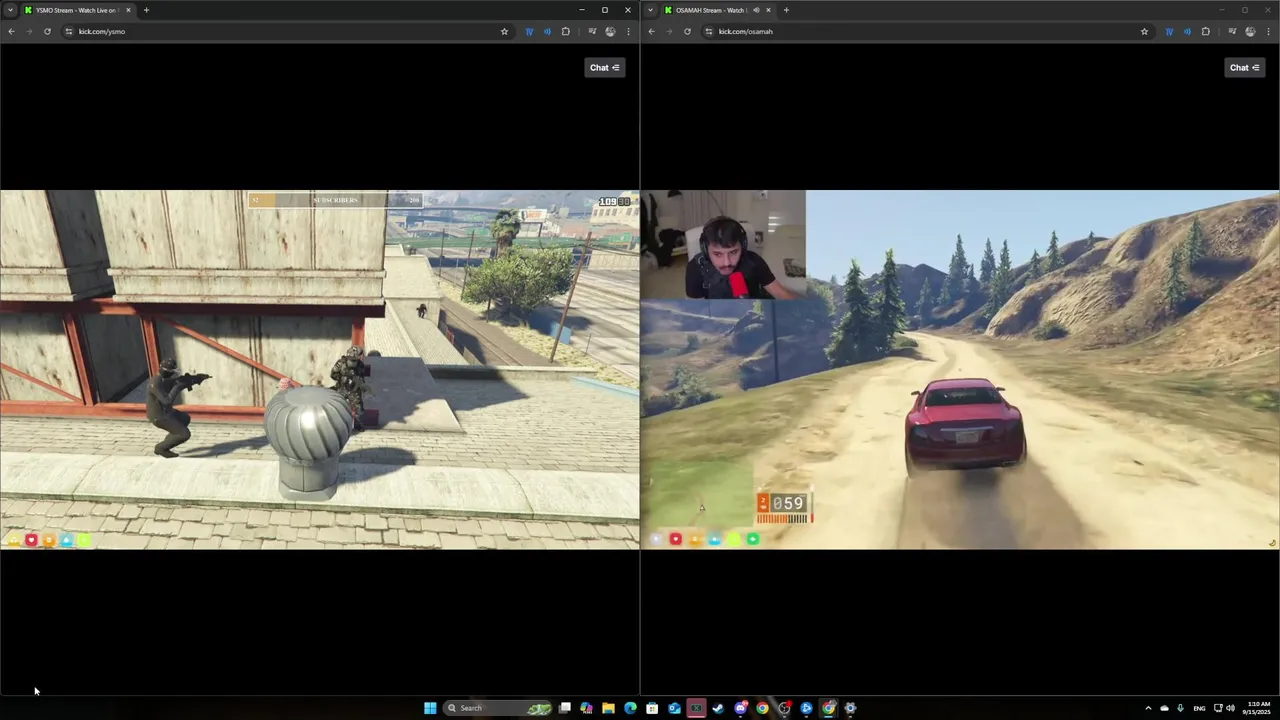Viewport: 1280px width, 720px height.
Task: Click the taskbar Search box
Action: tap(499, 708)
